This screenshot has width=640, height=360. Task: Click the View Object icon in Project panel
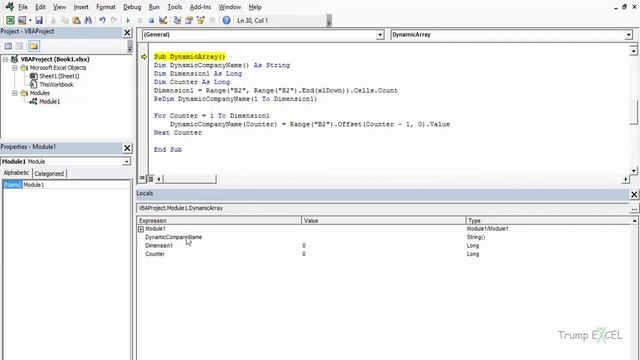tap(20, 46)
